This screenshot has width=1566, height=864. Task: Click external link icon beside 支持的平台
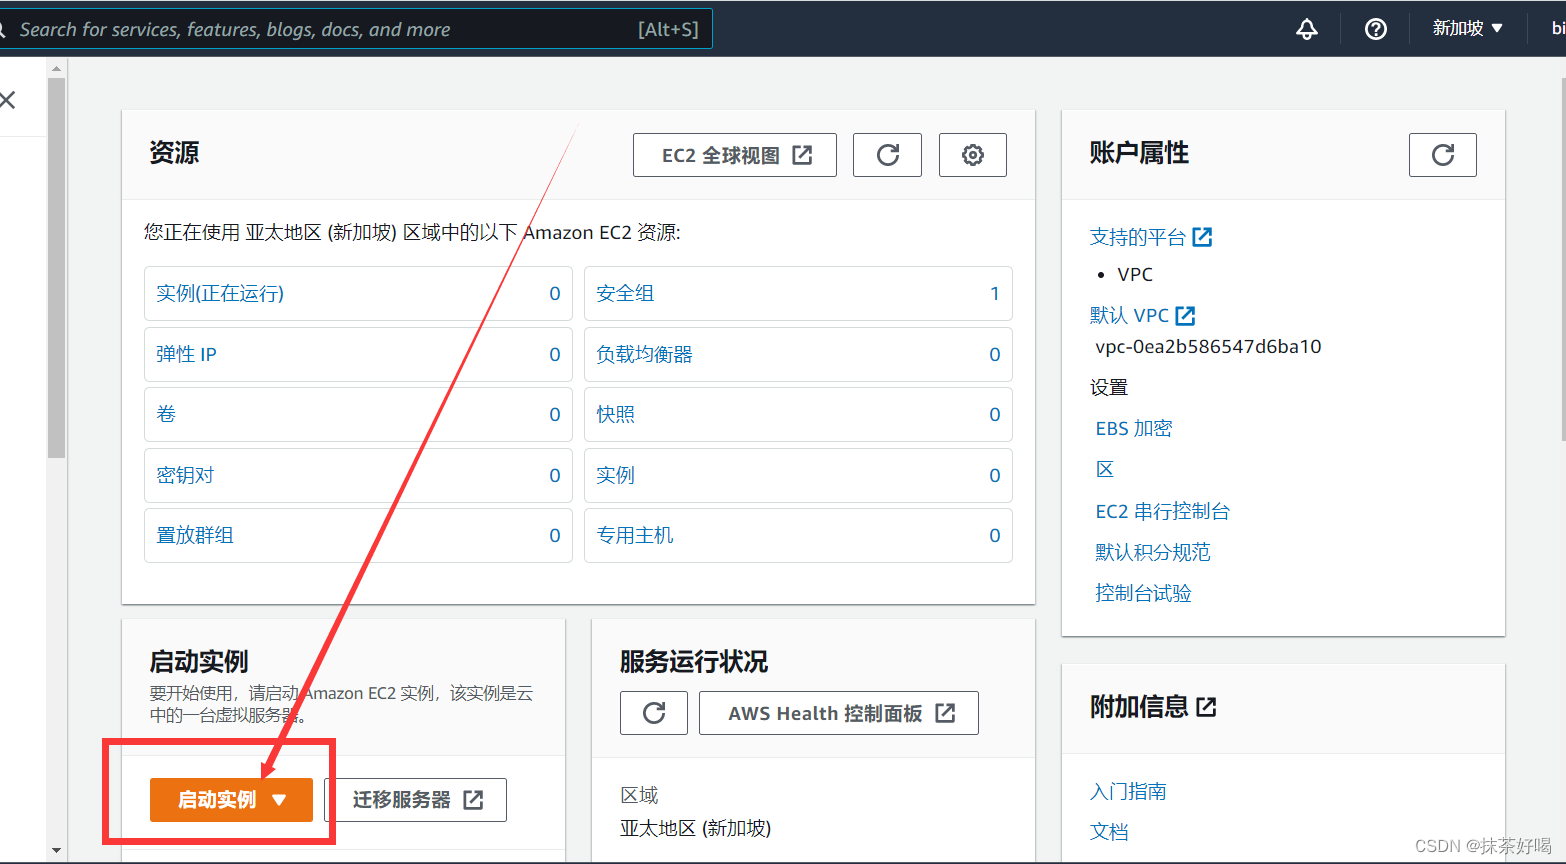[1202, 237]
